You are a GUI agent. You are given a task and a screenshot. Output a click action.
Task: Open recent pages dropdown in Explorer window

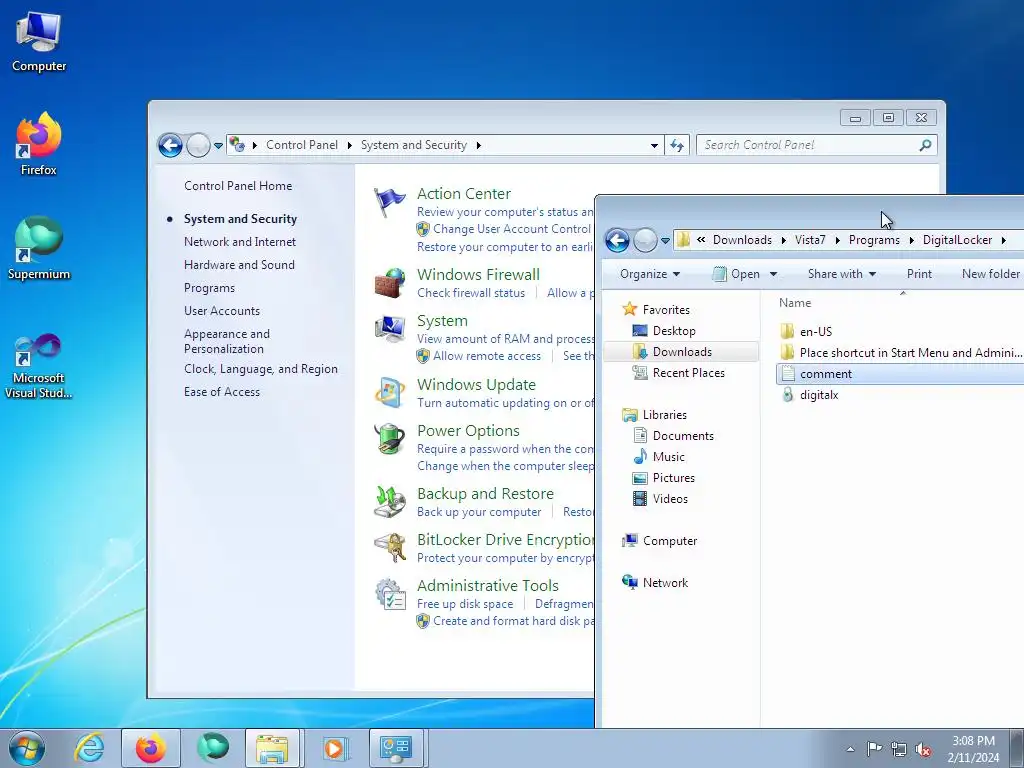point(665,240)
